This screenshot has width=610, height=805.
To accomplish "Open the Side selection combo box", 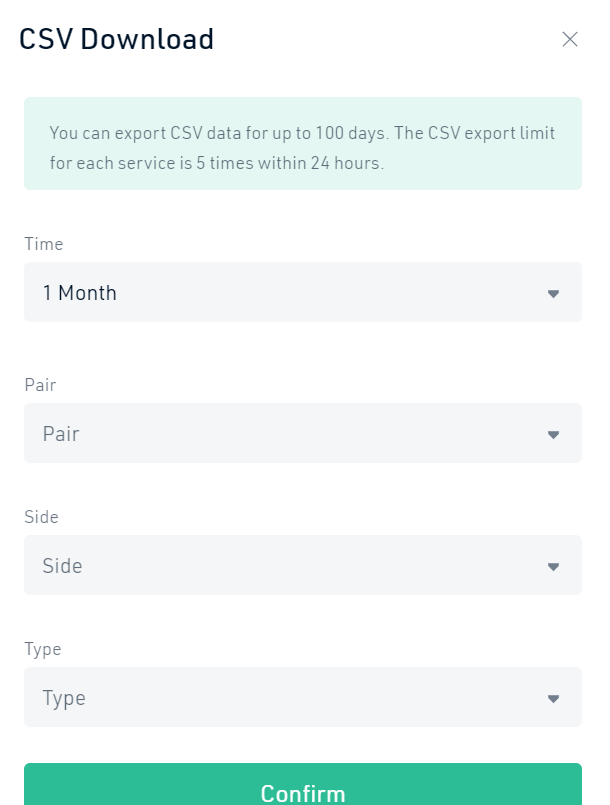I will pos(302,565).
